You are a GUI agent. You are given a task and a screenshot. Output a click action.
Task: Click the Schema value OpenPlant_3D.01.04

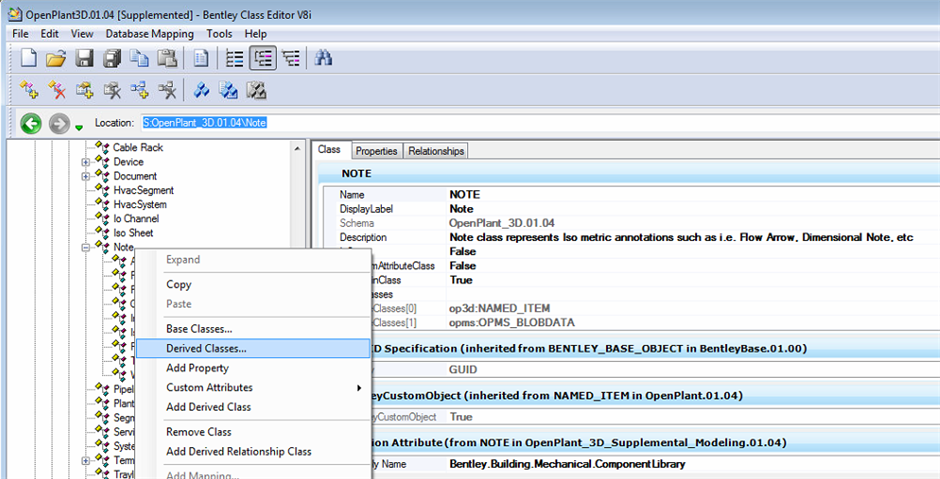tap(502, 223)
